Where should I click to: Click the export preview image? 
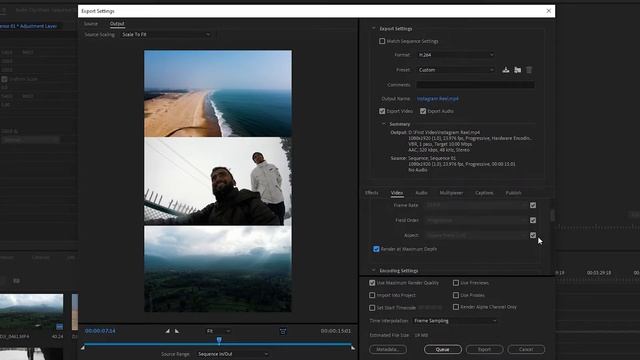[x=218, y=181]
